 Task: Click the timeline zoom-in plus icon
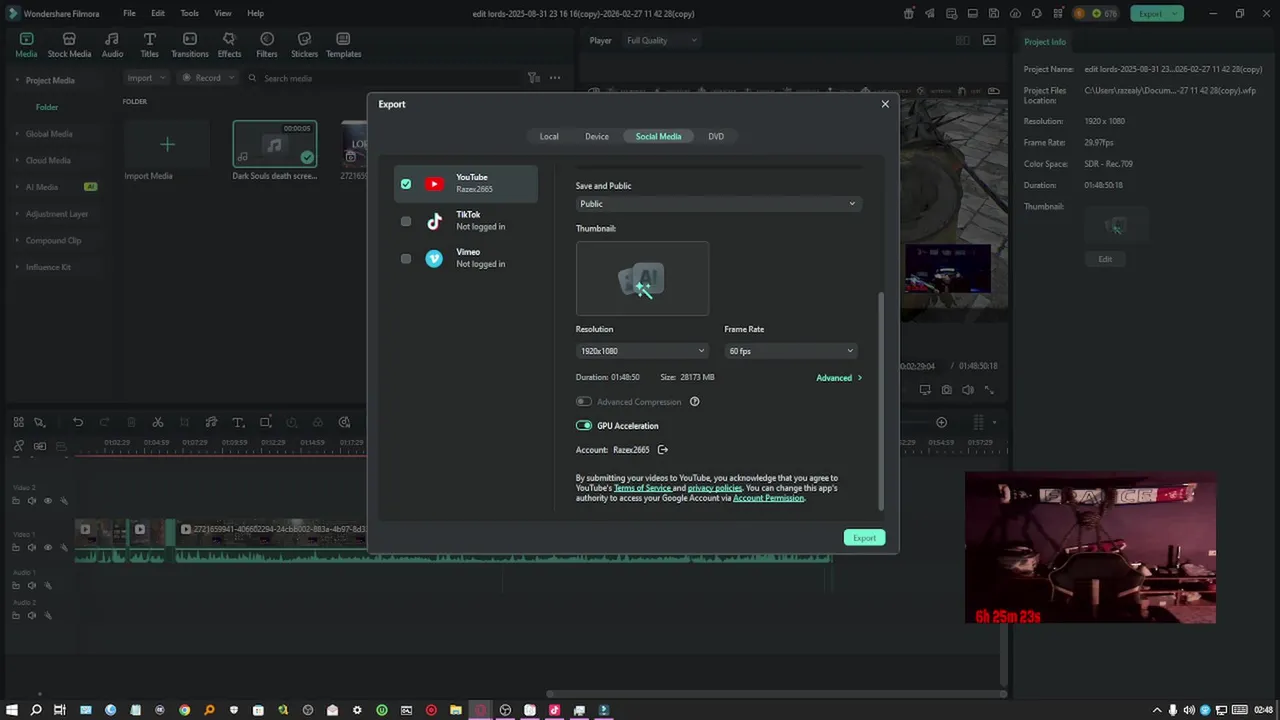click(941, 422)
